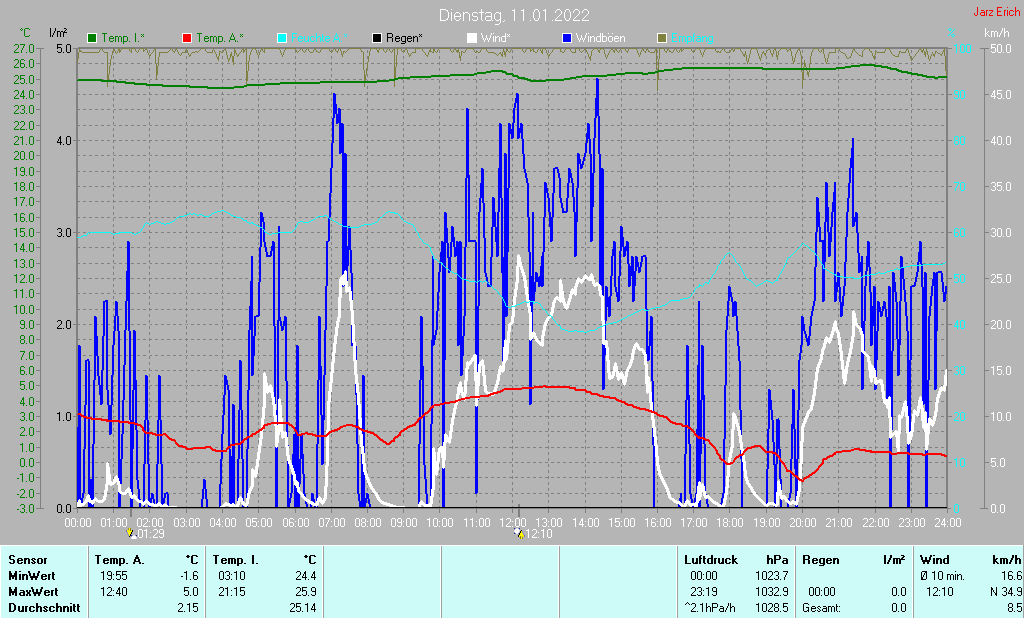Click the icon beside the 01:29 marker
The height and width of the screenshot is (618, 1024).
(131, 533)
